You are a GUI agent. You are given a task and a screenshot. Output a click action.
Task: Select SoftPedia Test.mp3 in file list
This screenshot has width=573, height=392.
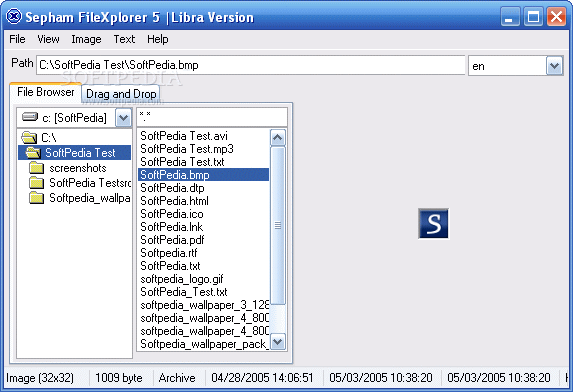[x=187, y=149]
